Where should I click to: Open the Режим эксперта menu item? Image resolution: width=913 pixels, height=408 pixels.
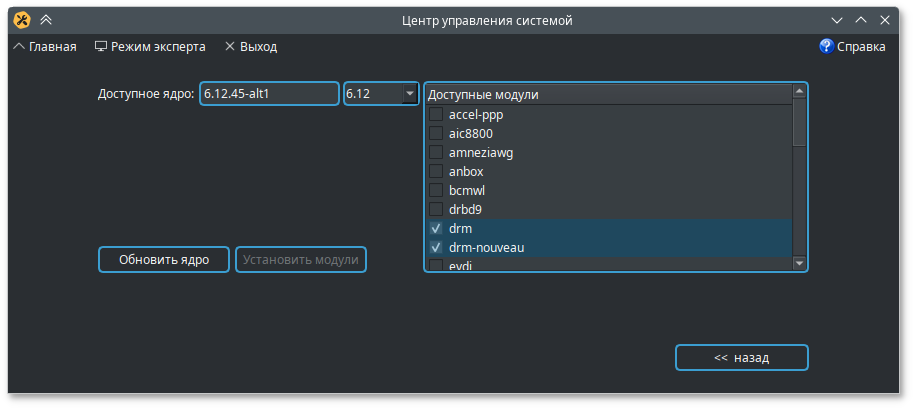click(158, 46)
